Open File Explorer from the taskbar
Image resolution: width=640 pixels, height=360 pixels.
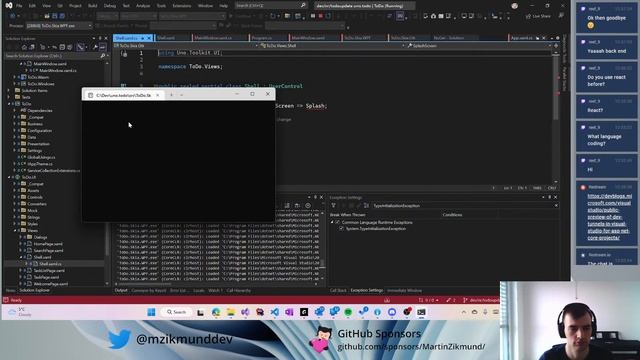click(x=231, y=312)
